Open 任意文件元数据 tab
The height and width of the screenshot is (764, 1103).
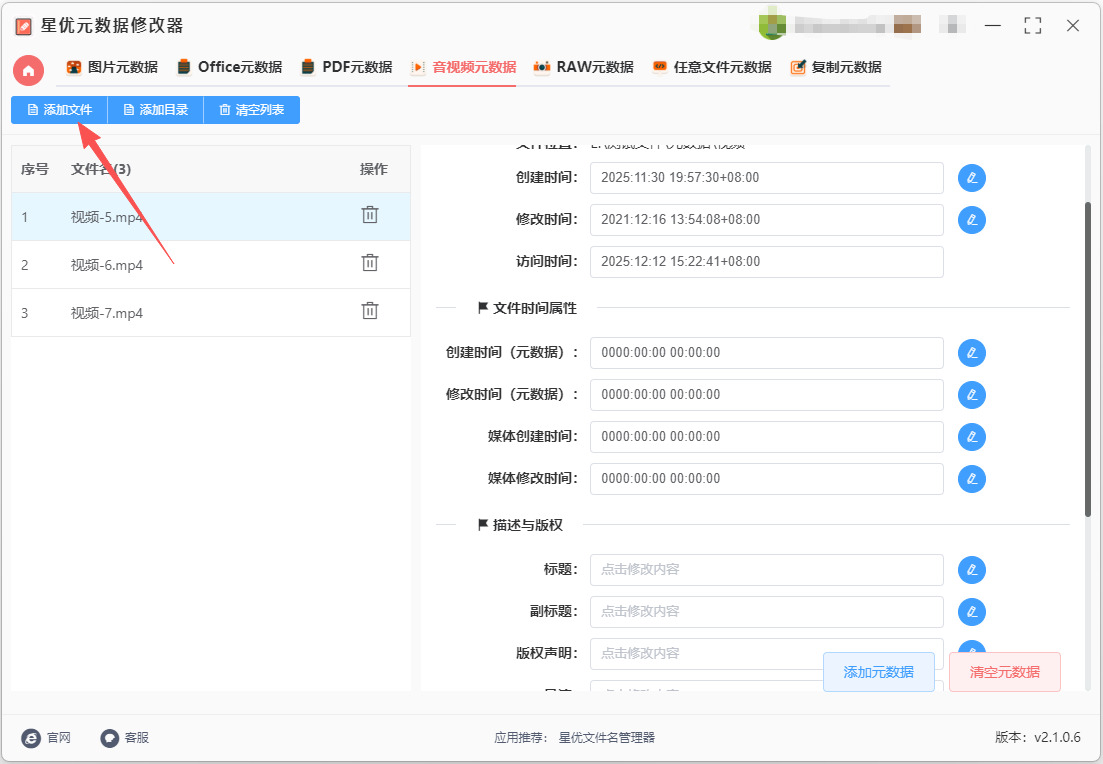click(x=712, y=68)
